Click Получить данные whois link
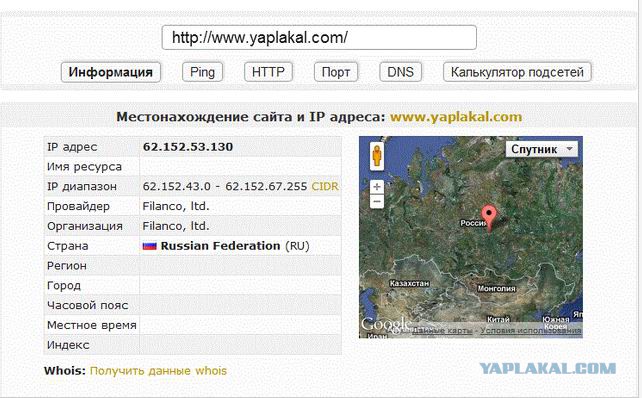642x398 pixels. 158,371
